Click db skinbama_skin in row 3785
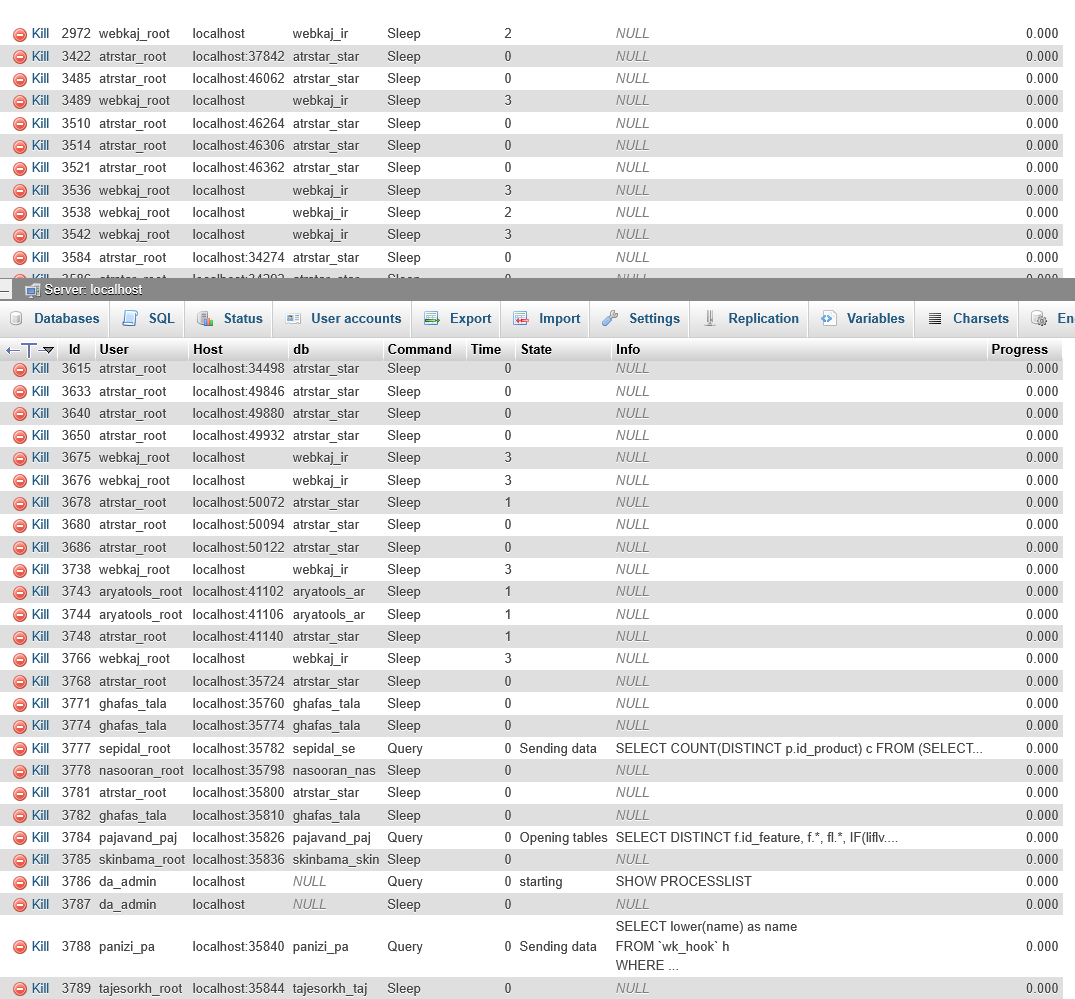Image resolution: width=1075 pixels, height=999 pixels. point(336,859)
